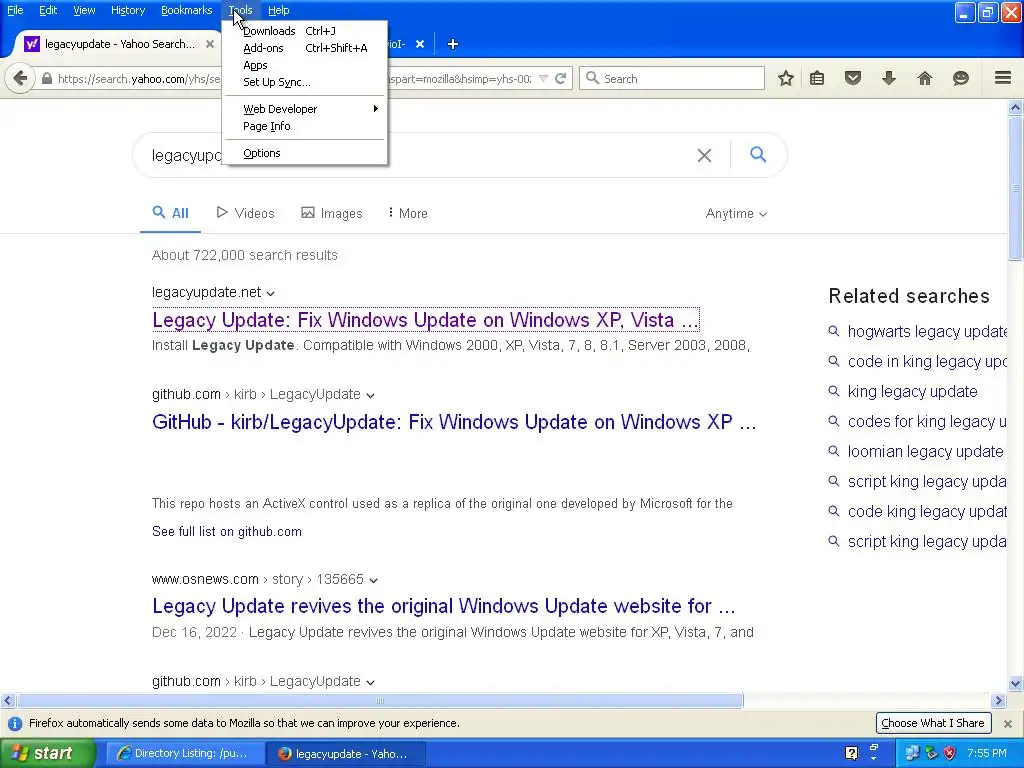
Task: Click the 7:55 PM clock
Action: coord(987,753)
